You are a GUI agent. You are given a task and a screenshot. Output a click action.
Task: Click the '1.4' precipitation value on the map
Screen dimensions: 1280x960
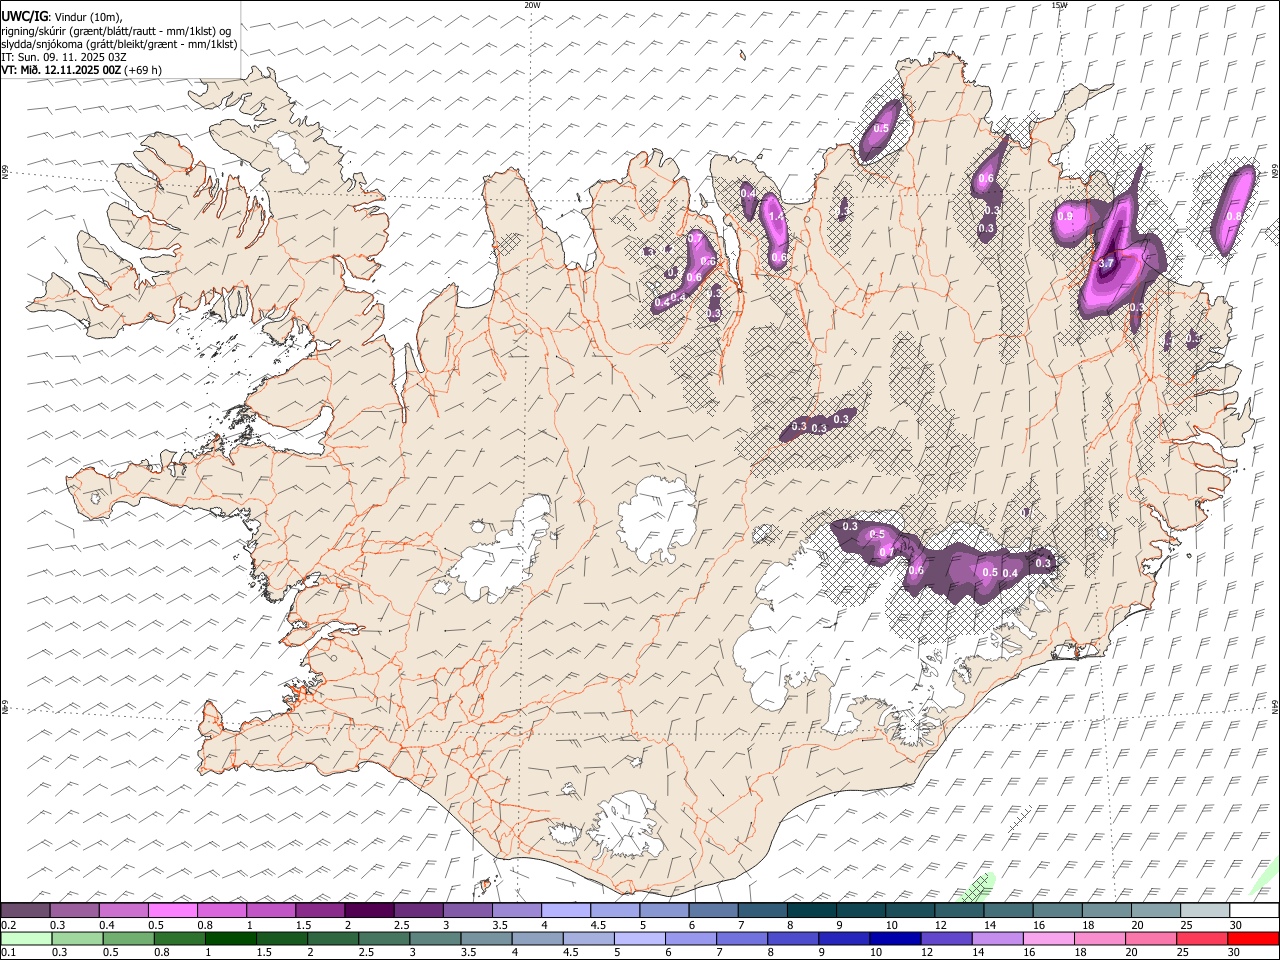click(x=776, y=216)
